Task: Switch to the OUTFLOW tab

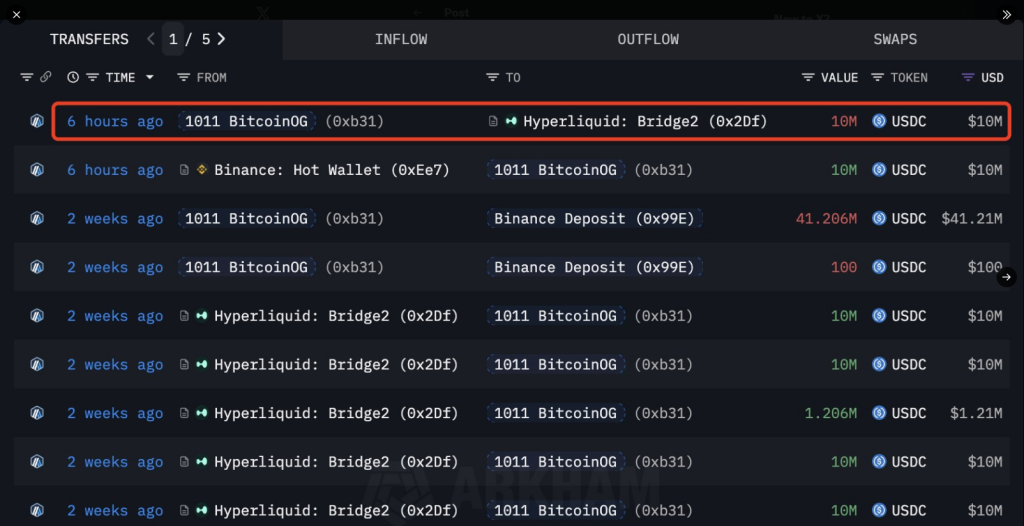Action: [648, 39]
